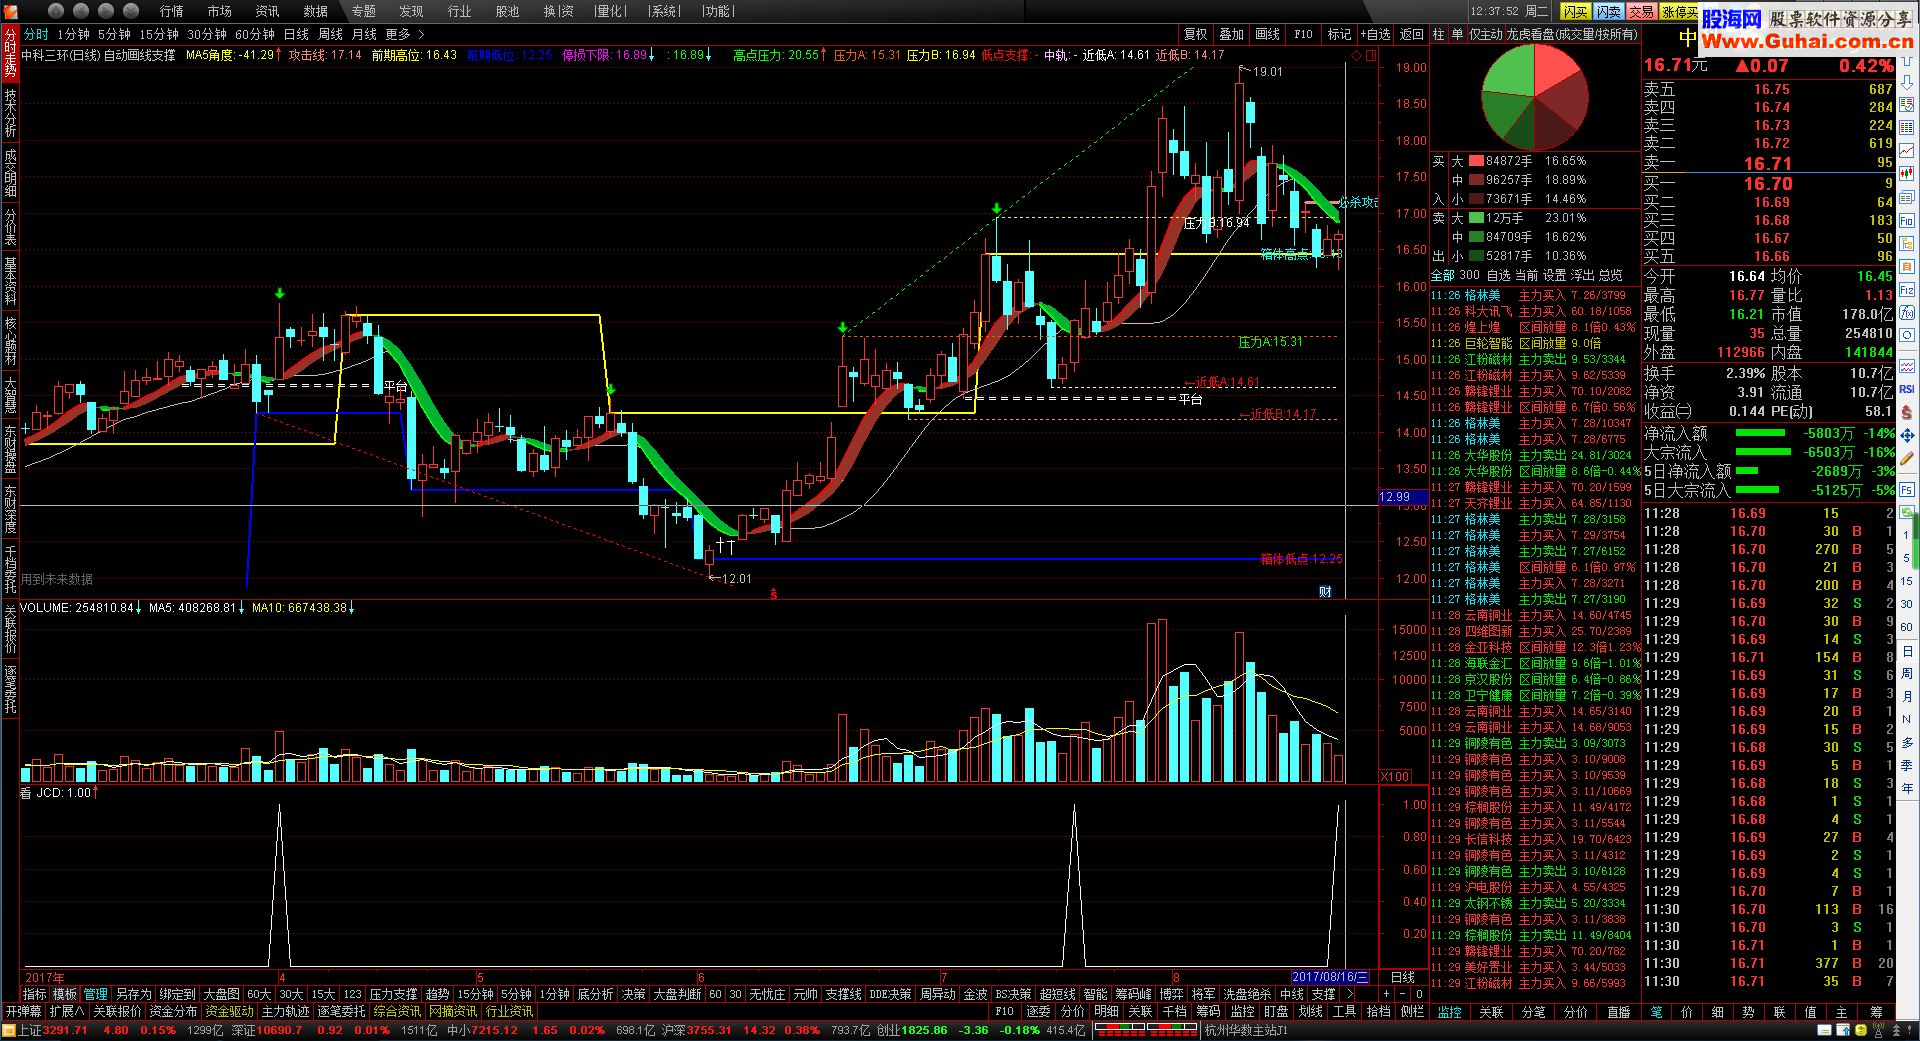Click the RSI icon in right toolbar
1920x1041 pixels.
pos(1907,389)
